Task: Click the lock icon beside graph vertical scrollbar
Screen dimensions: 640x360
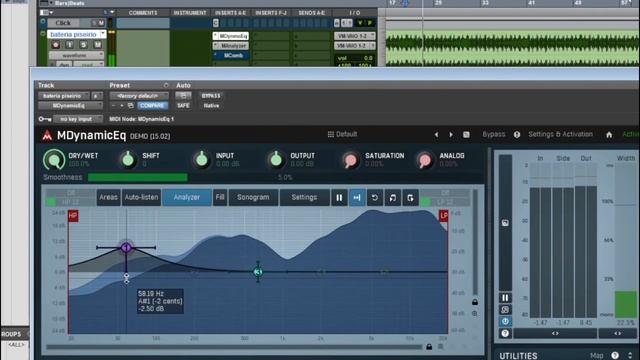Action: pos(475,302)
